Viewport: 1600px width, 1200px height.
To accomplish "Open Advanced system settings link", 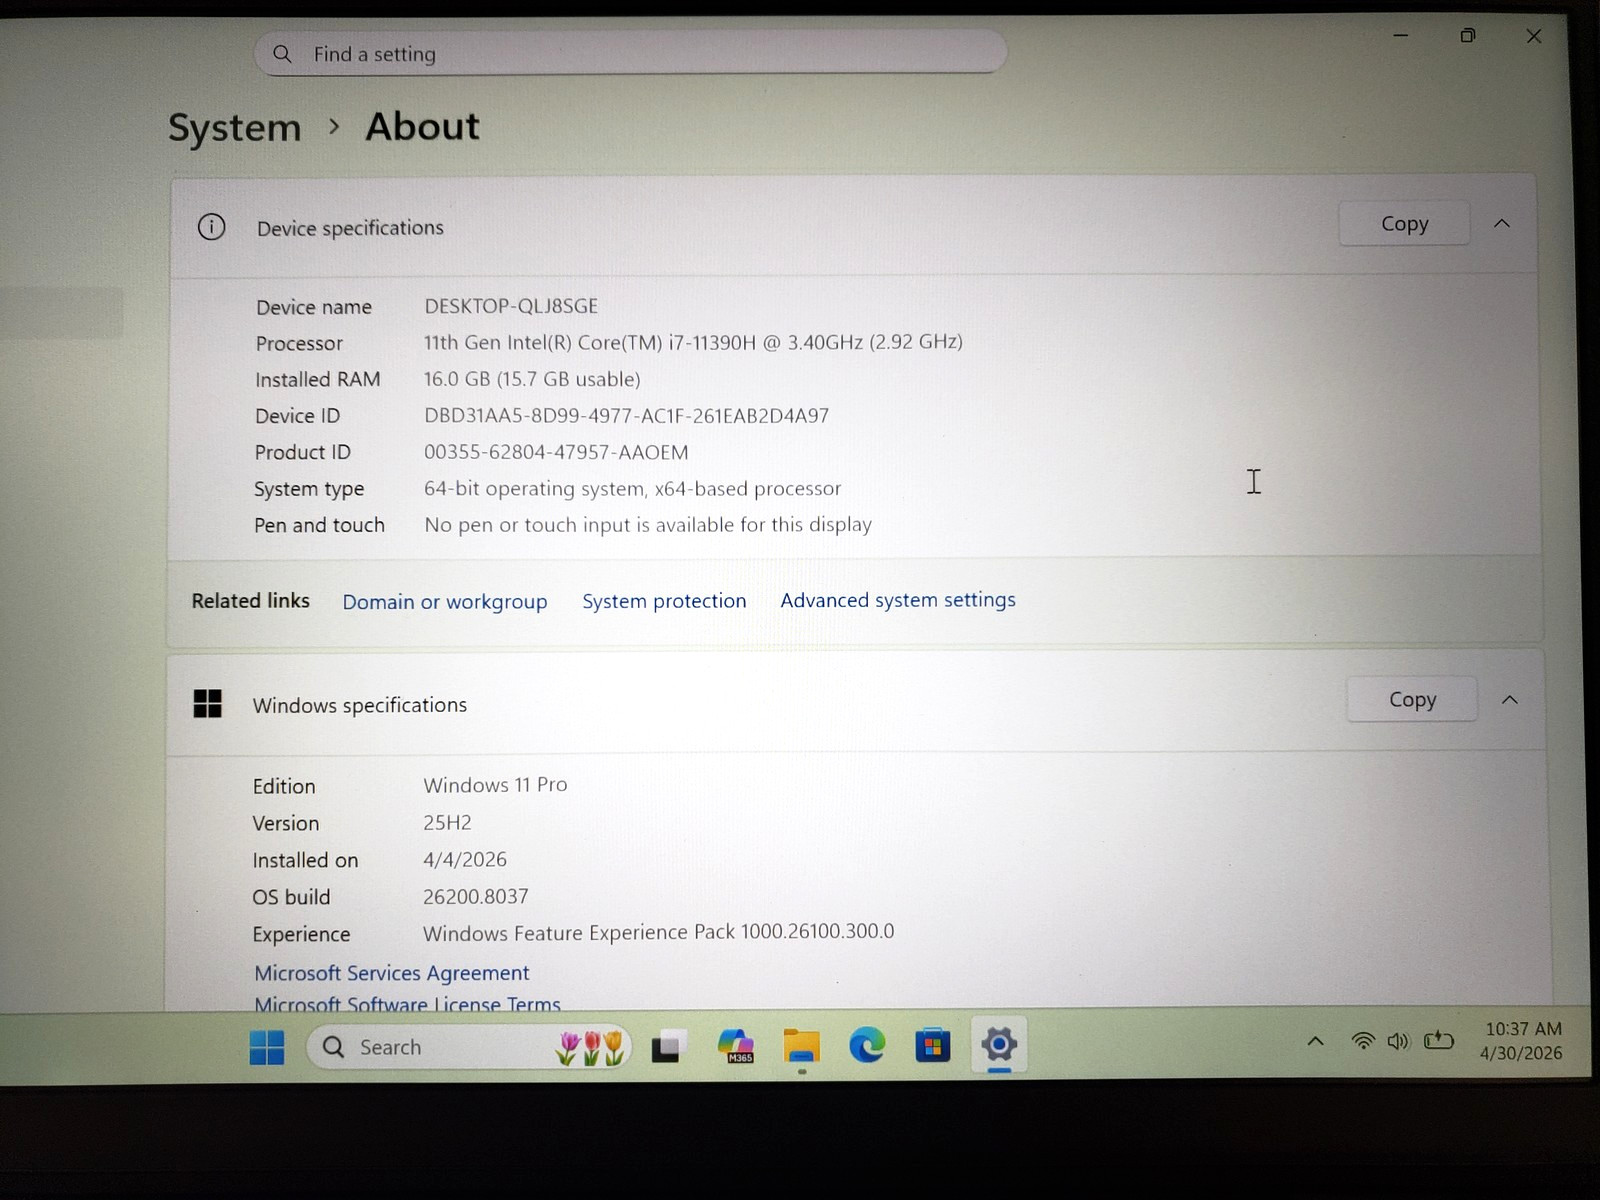I will click(x=898, y=600).
